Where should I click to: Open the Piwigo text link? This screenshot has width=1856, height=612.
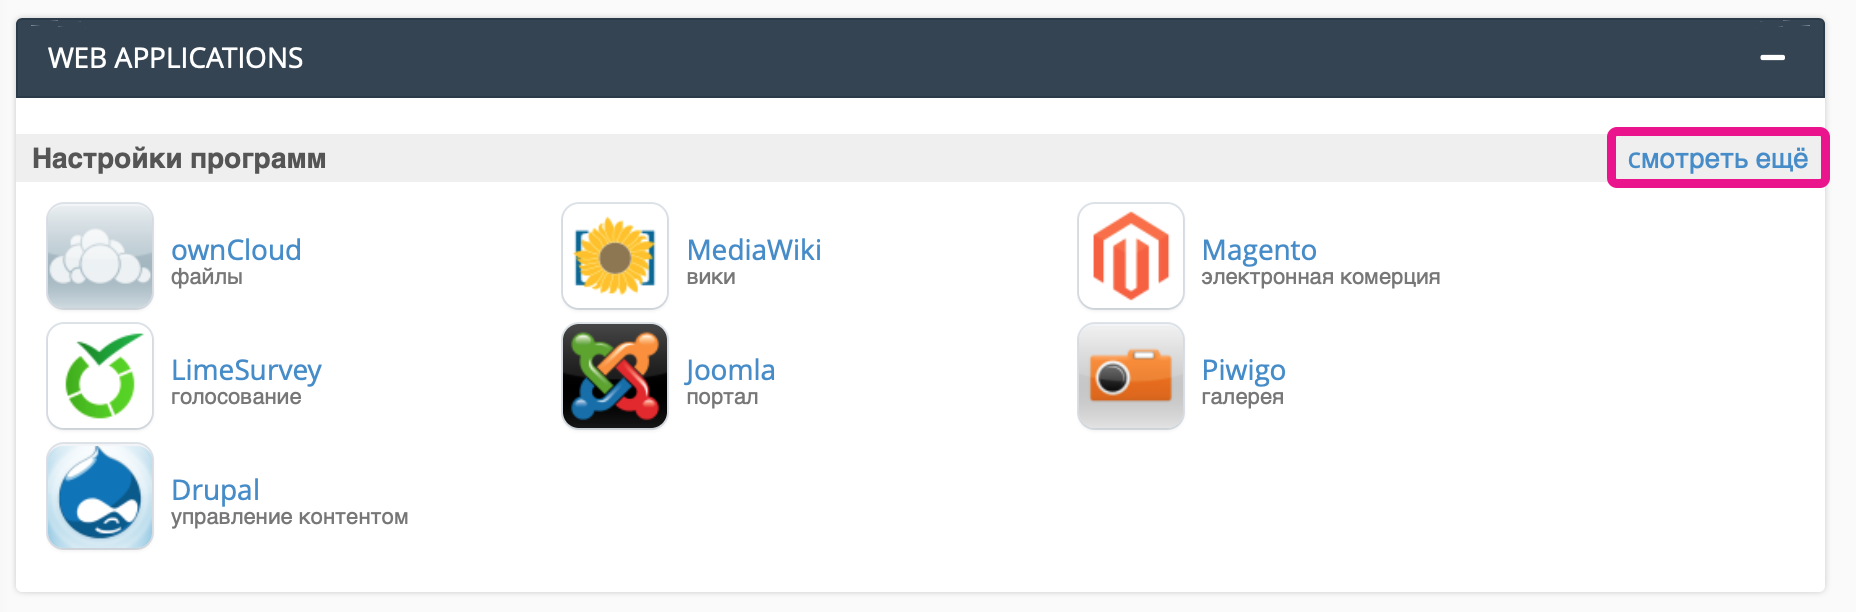(x=1243, y=370)
